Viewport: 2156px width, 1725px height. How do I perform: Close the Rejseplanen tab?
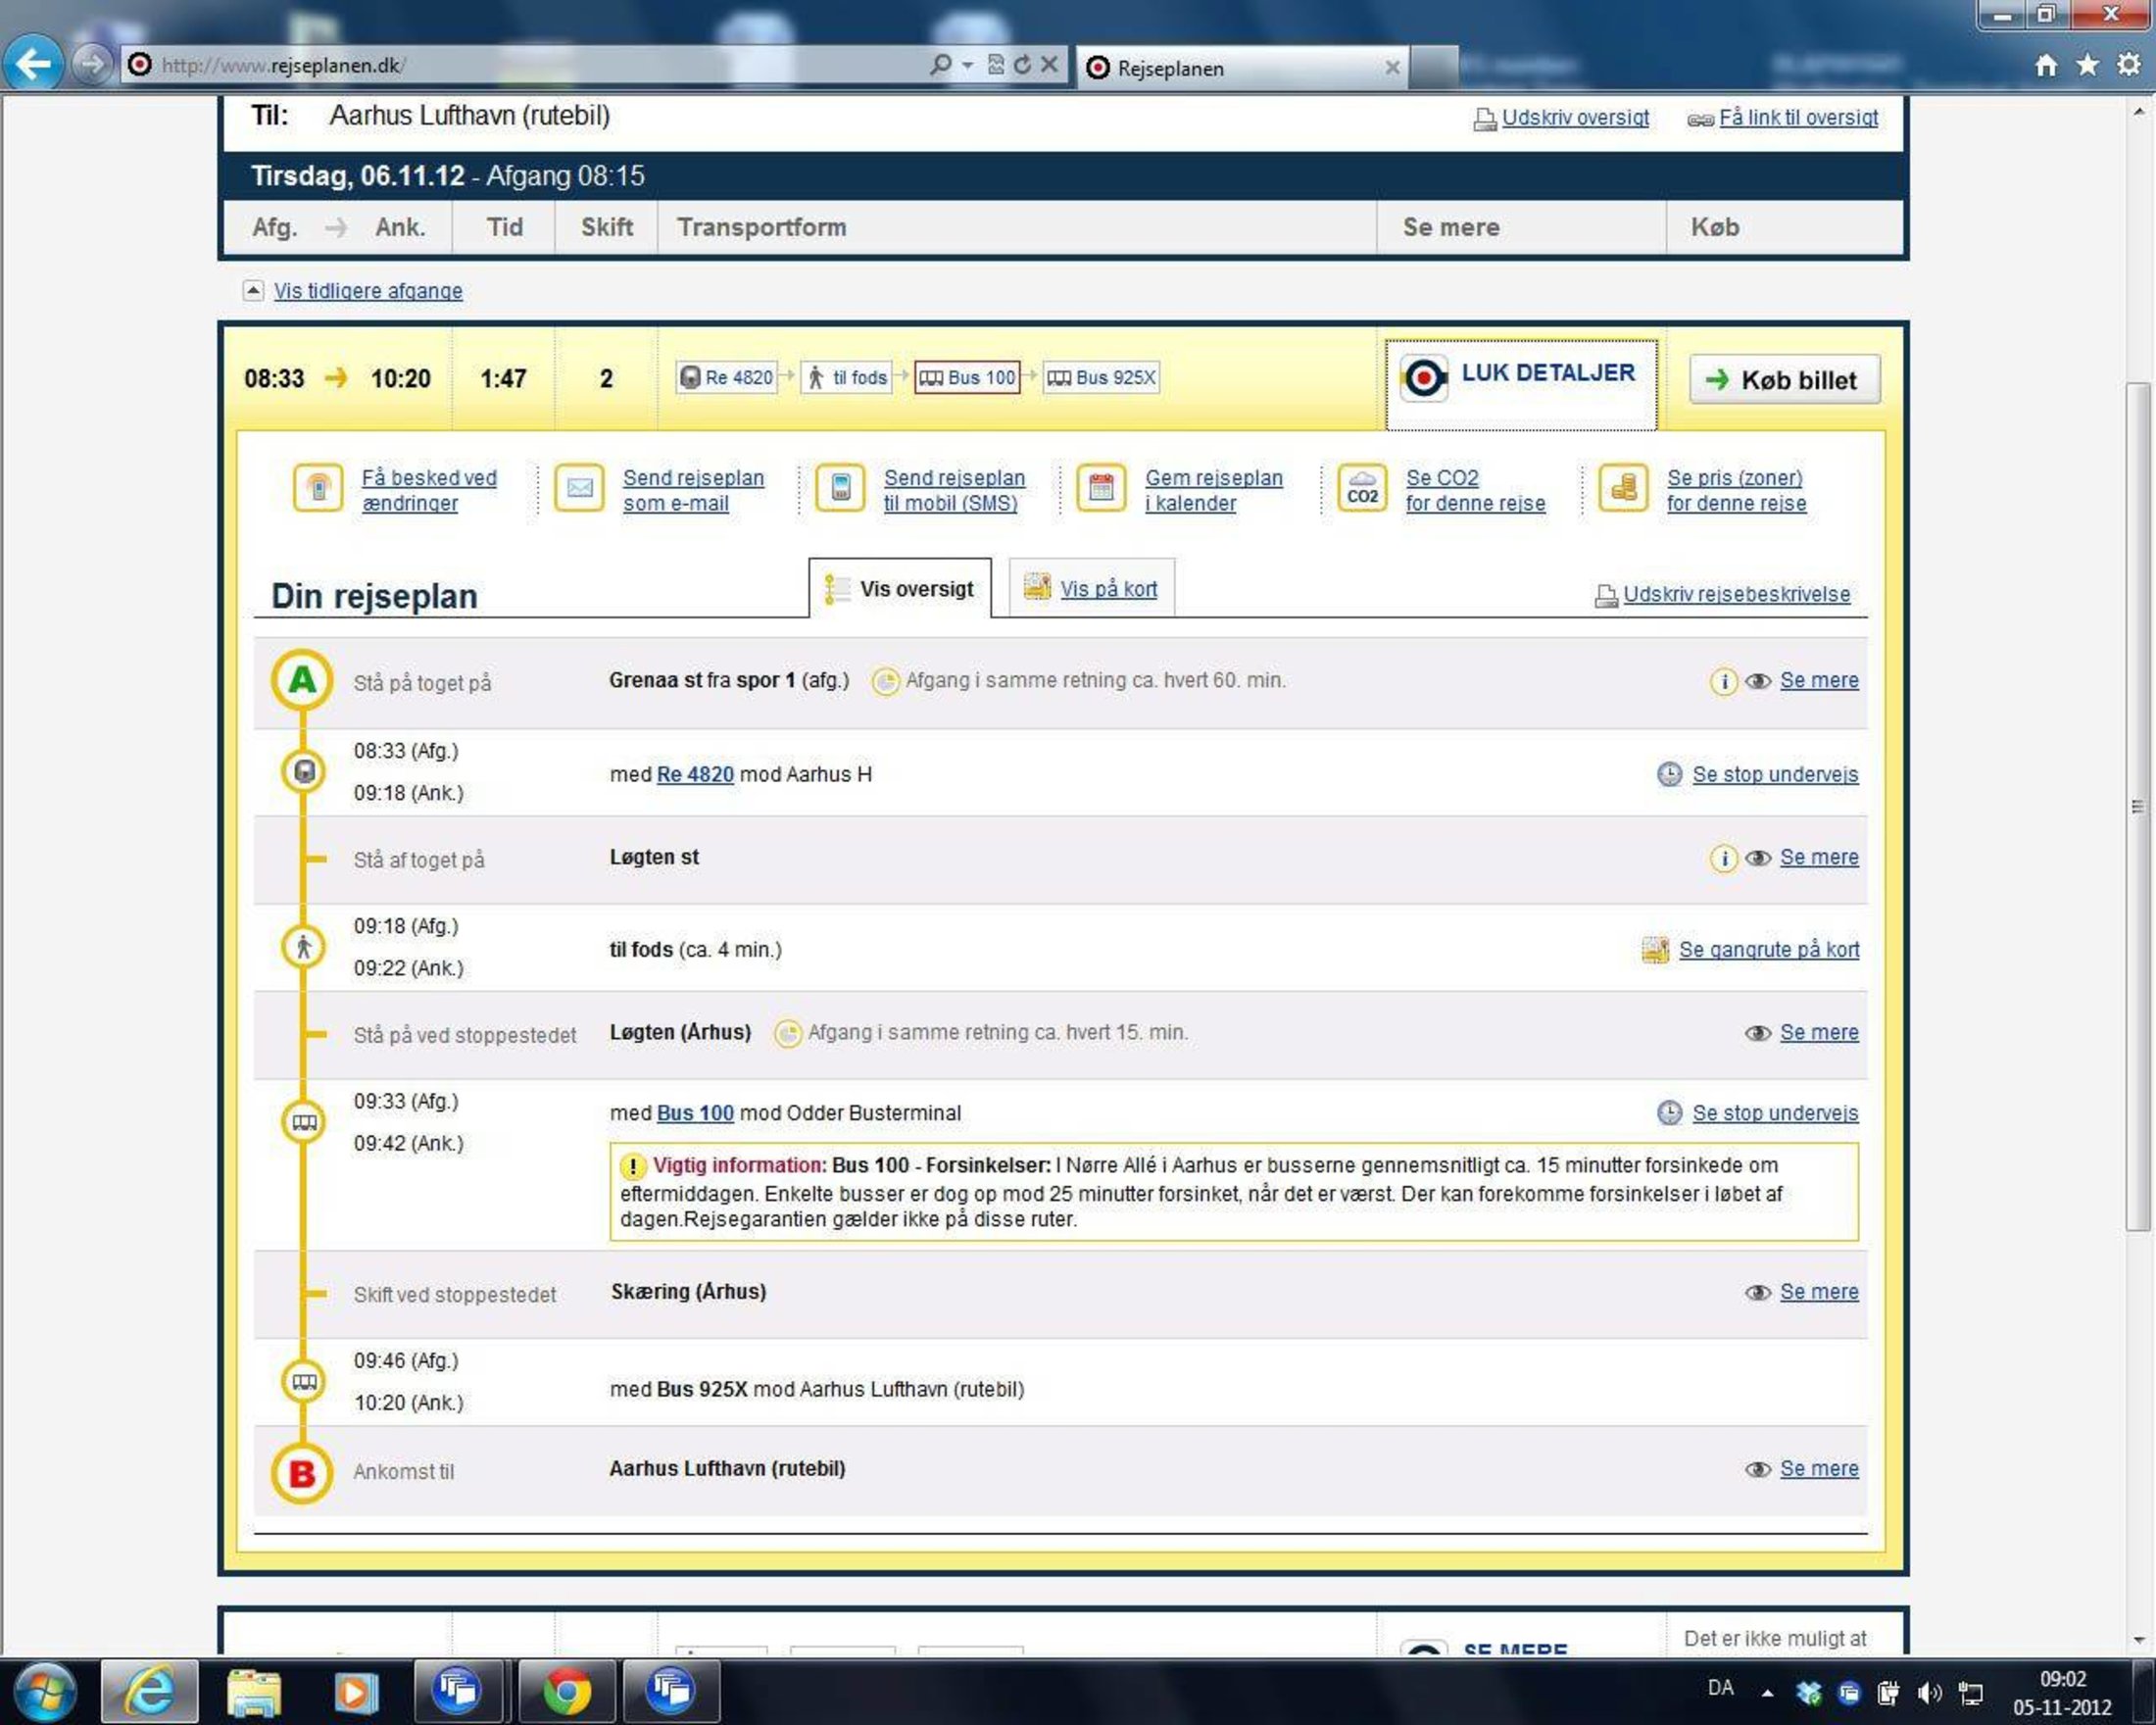click(1392, 68)
